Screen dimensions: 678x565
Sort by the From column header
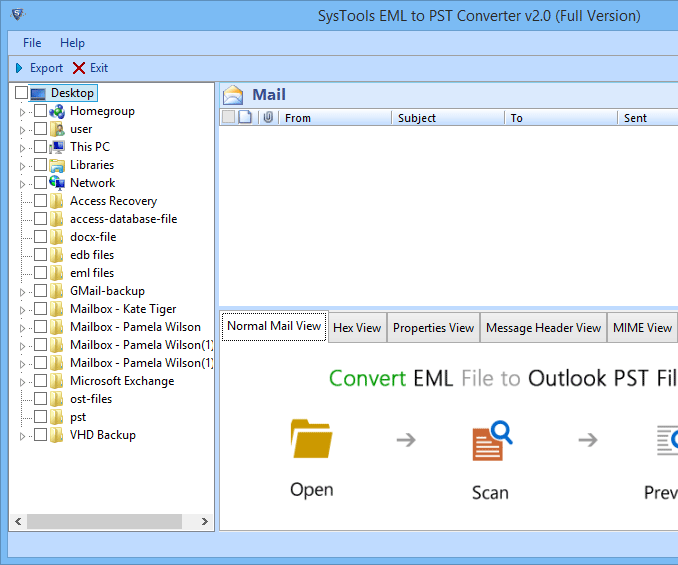[x=335, y=118]
